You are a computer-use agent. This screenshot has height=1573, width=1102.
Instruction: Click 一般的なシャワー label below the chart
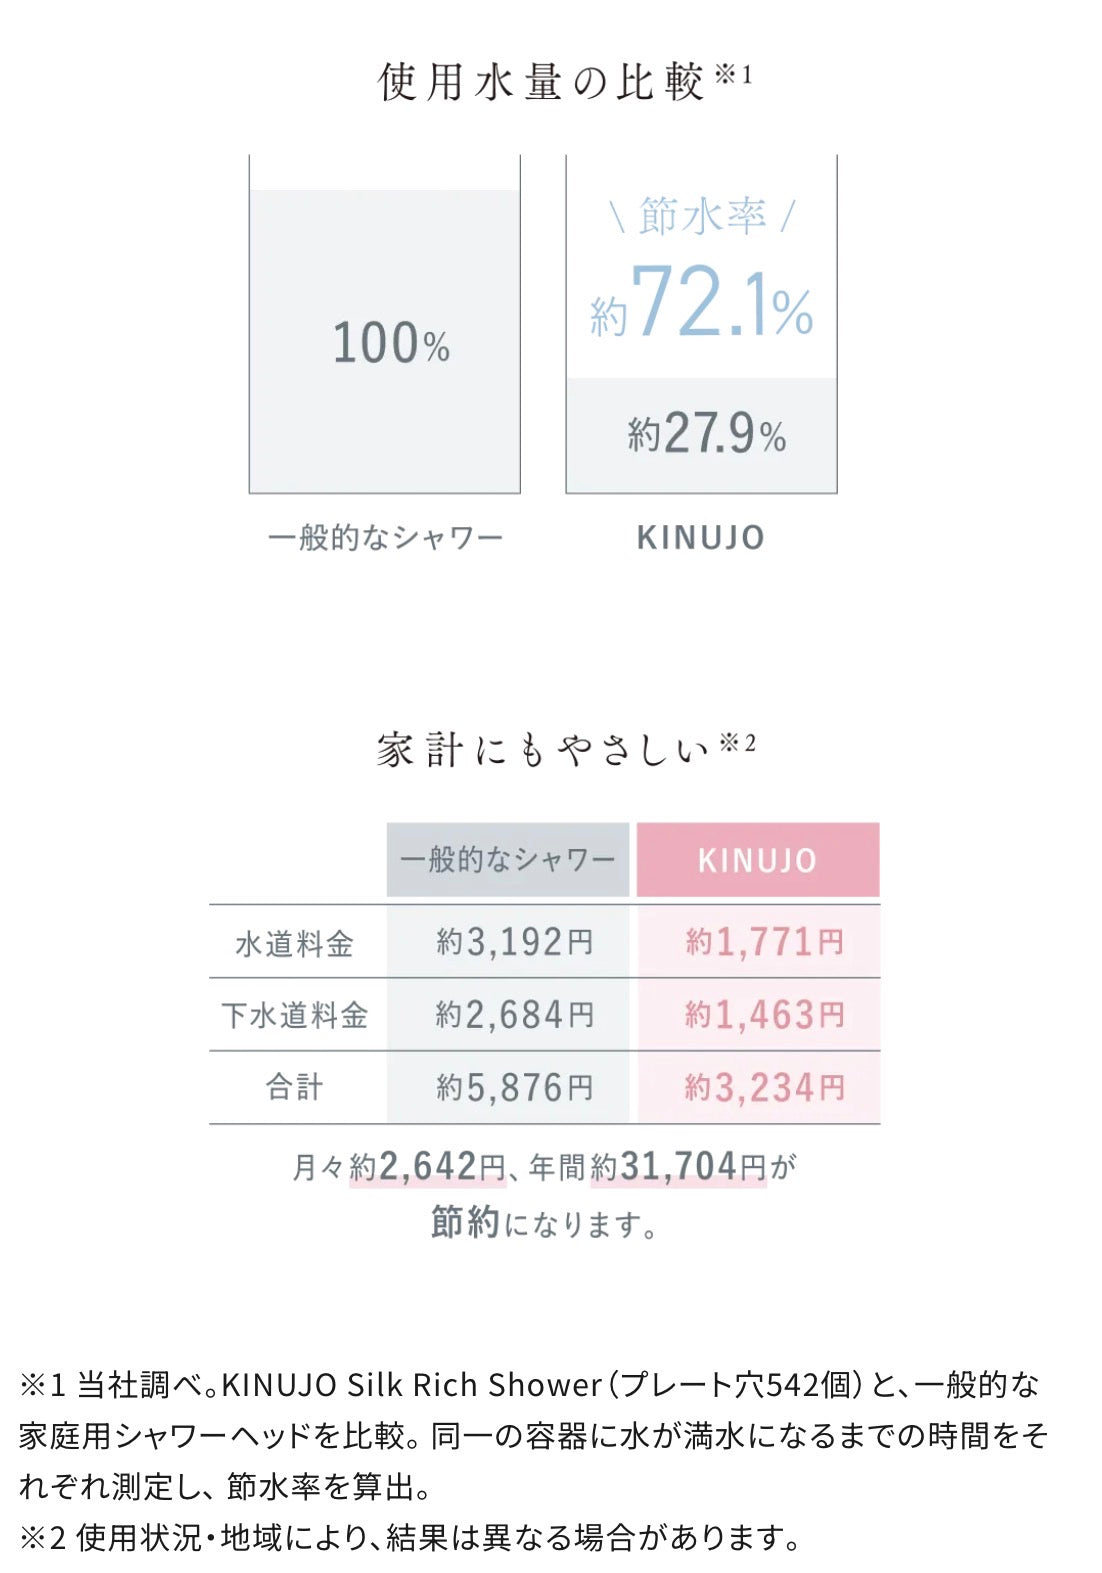385,538
